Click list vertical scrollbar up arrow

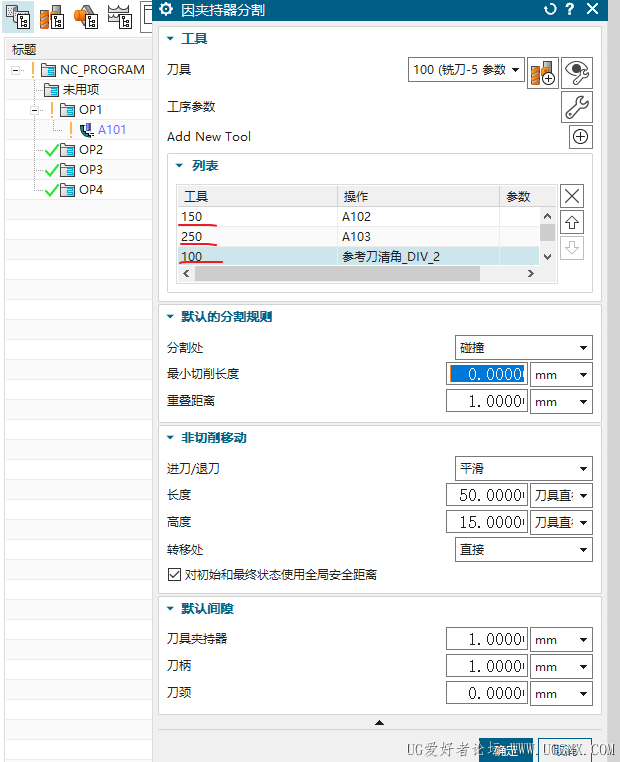point(548,216)
